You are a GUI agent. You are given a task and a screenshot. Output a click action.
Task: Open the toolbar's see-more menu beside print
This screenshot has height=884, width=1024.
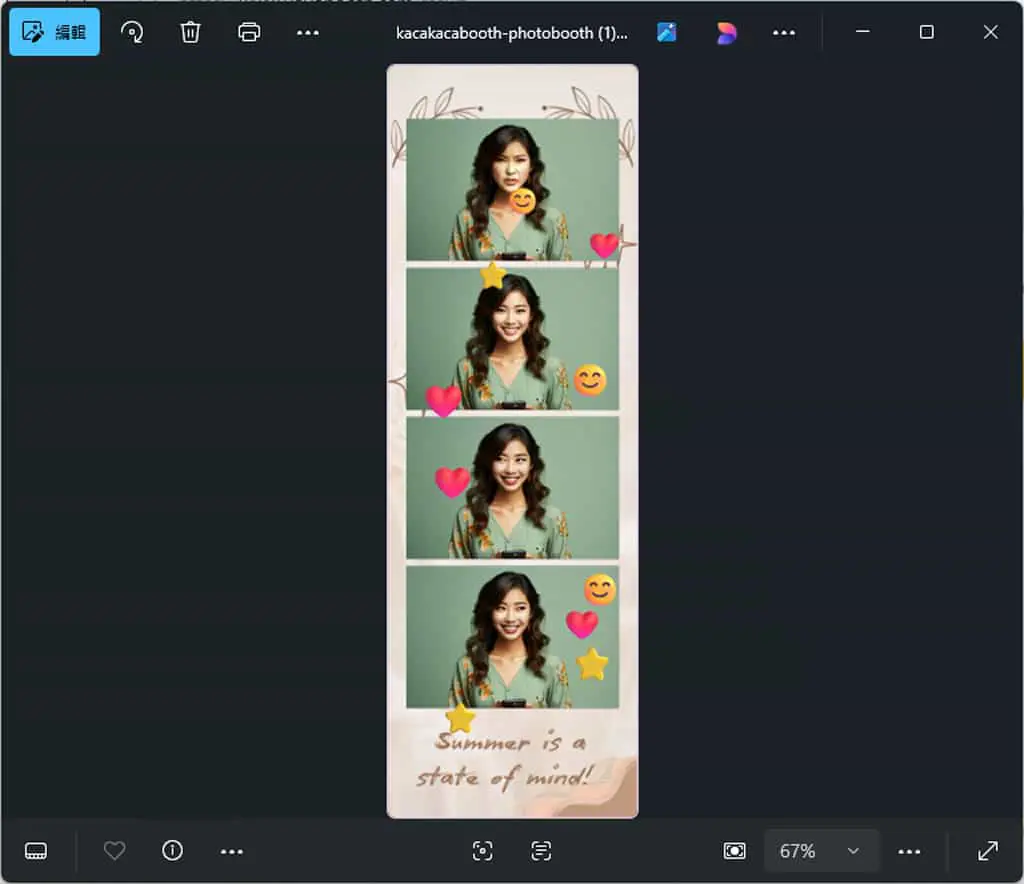point(308,33)
